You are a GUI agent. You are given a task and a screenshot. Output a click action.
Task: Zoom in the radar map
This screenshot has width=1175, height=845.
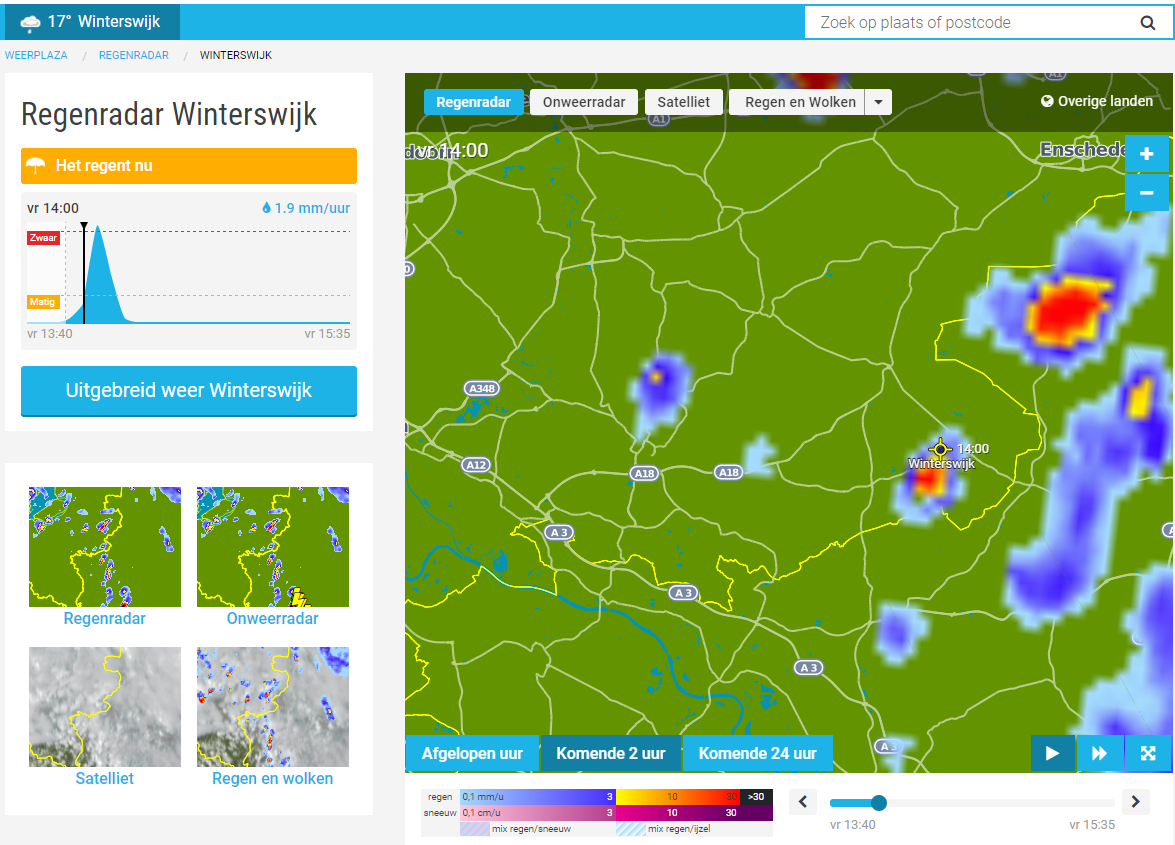click(x=1147, y=154)
